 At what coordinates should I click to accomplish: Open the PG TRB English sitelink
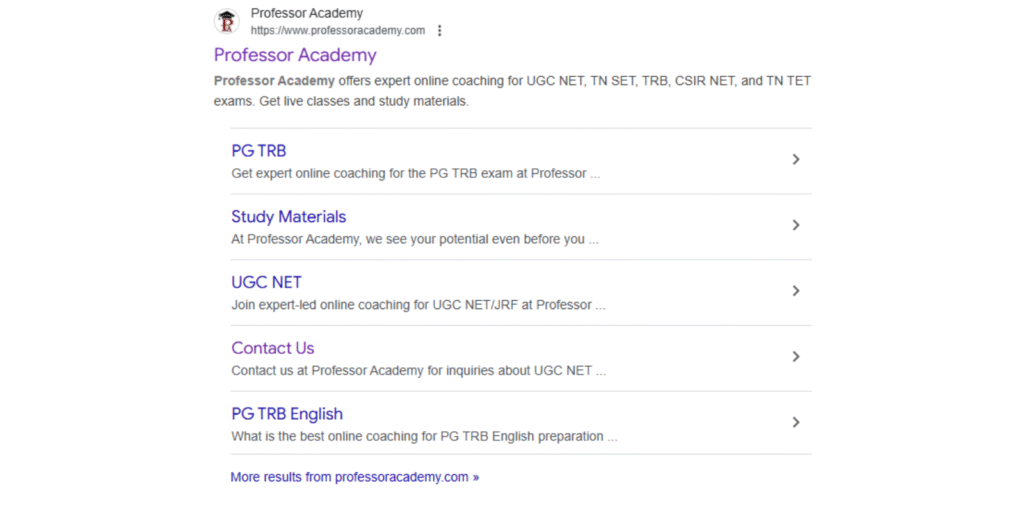[x=286, y=414]
